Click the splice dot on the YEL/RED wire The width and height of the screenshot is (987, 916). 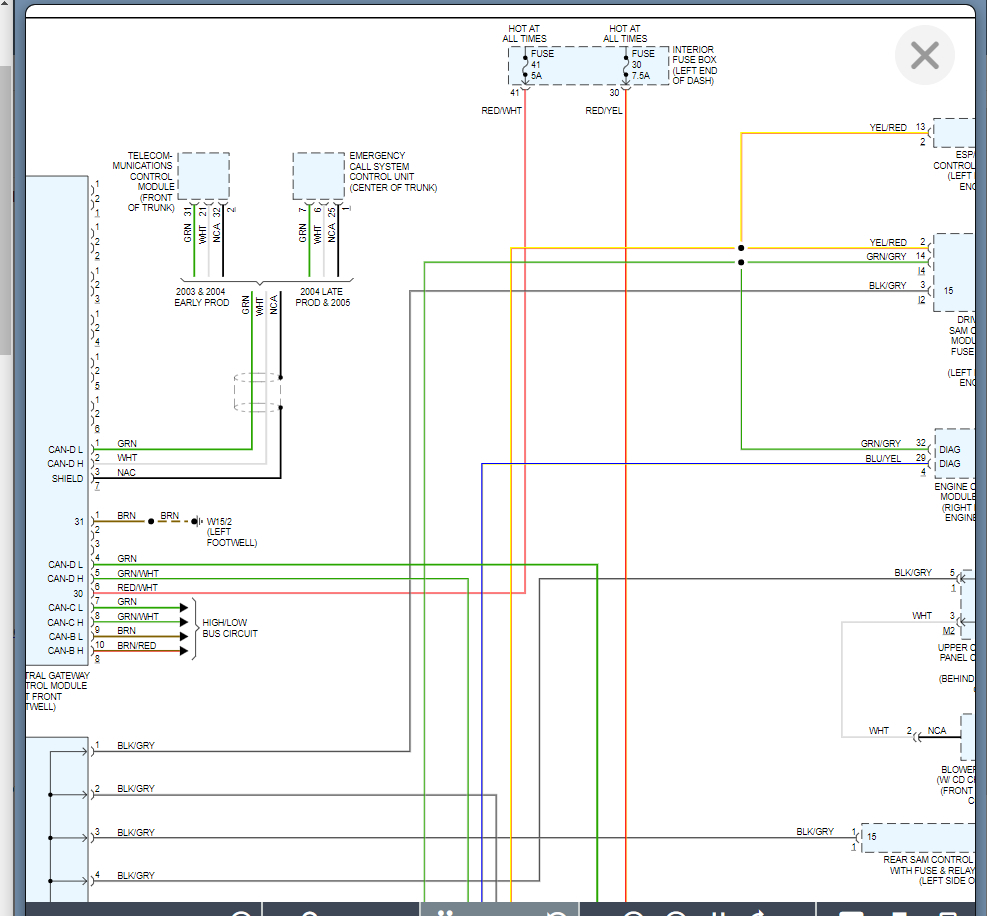[x=741, y=248]
